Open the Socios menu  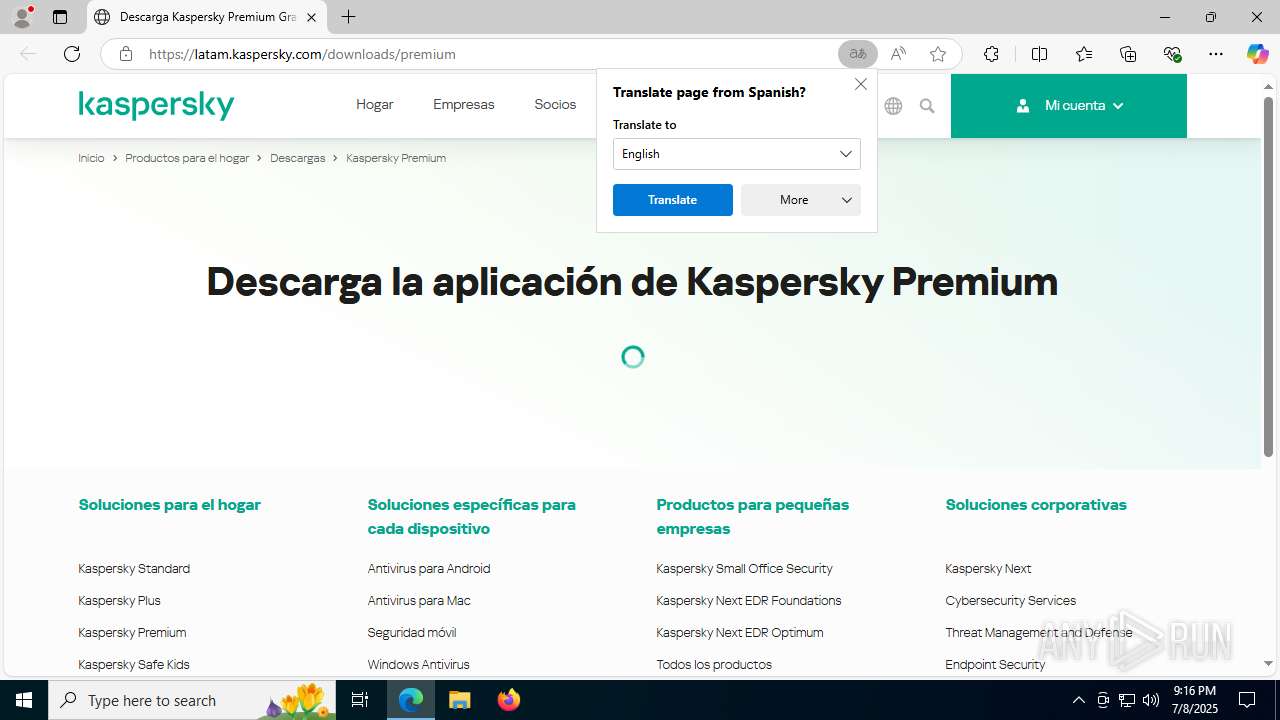555,104
